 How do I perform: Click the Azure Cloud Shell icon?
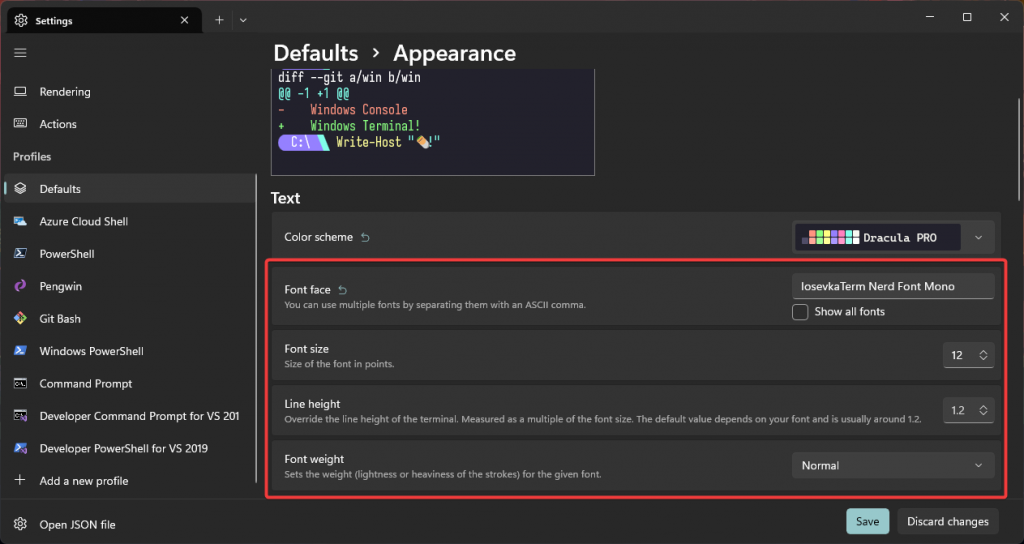[x=20, y=221]
